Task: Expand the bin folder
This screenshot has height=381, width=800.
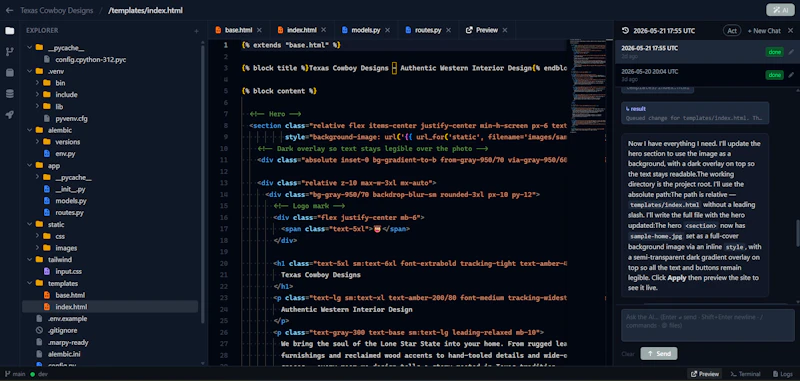Action: point(38,83)
